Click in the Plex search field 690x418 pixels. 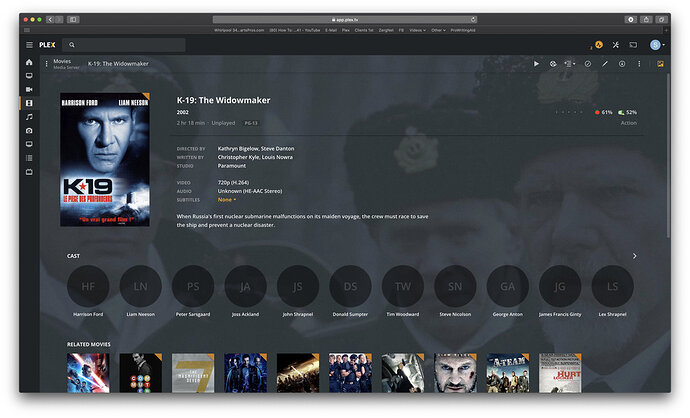pos(124,45)
